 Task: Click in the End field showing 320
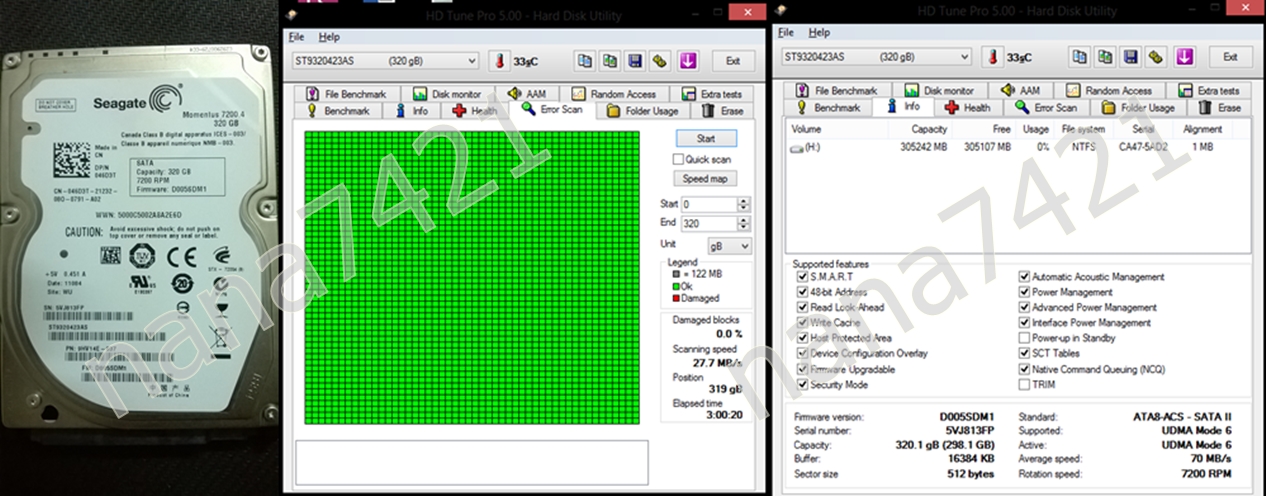(708, 224)
